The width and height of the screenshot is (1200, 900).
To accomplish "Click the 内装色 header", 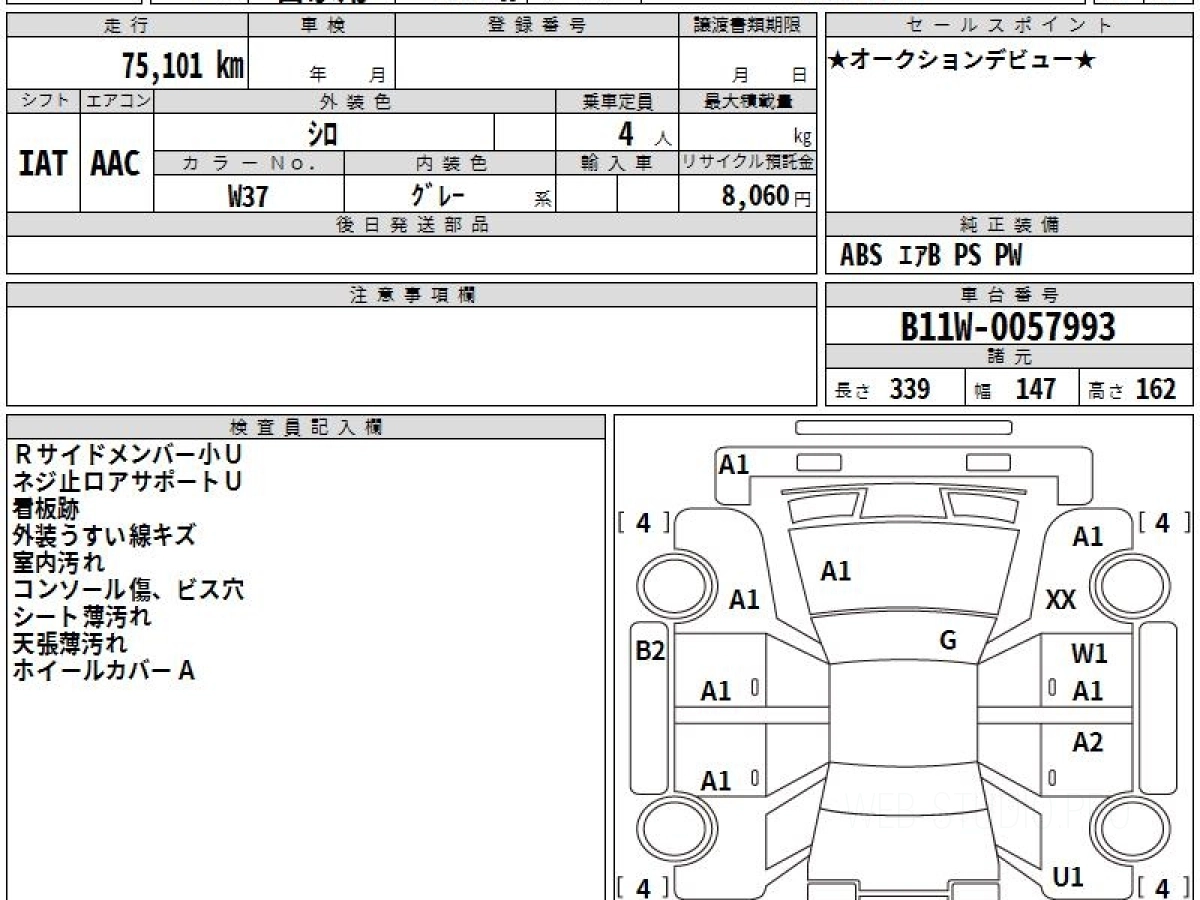I will 450,163.
